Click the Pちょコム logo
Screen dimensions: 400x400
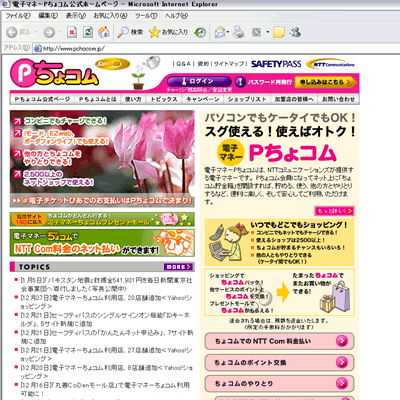(x=54, y=73)
